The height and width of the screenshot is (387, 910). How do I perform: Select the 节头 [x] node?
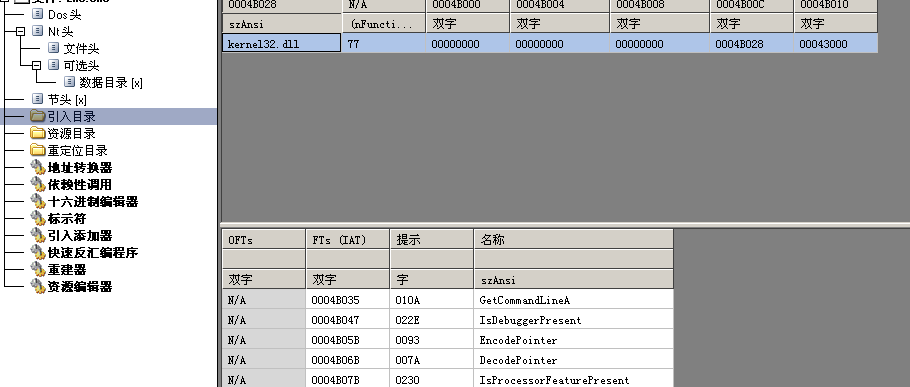67,100
